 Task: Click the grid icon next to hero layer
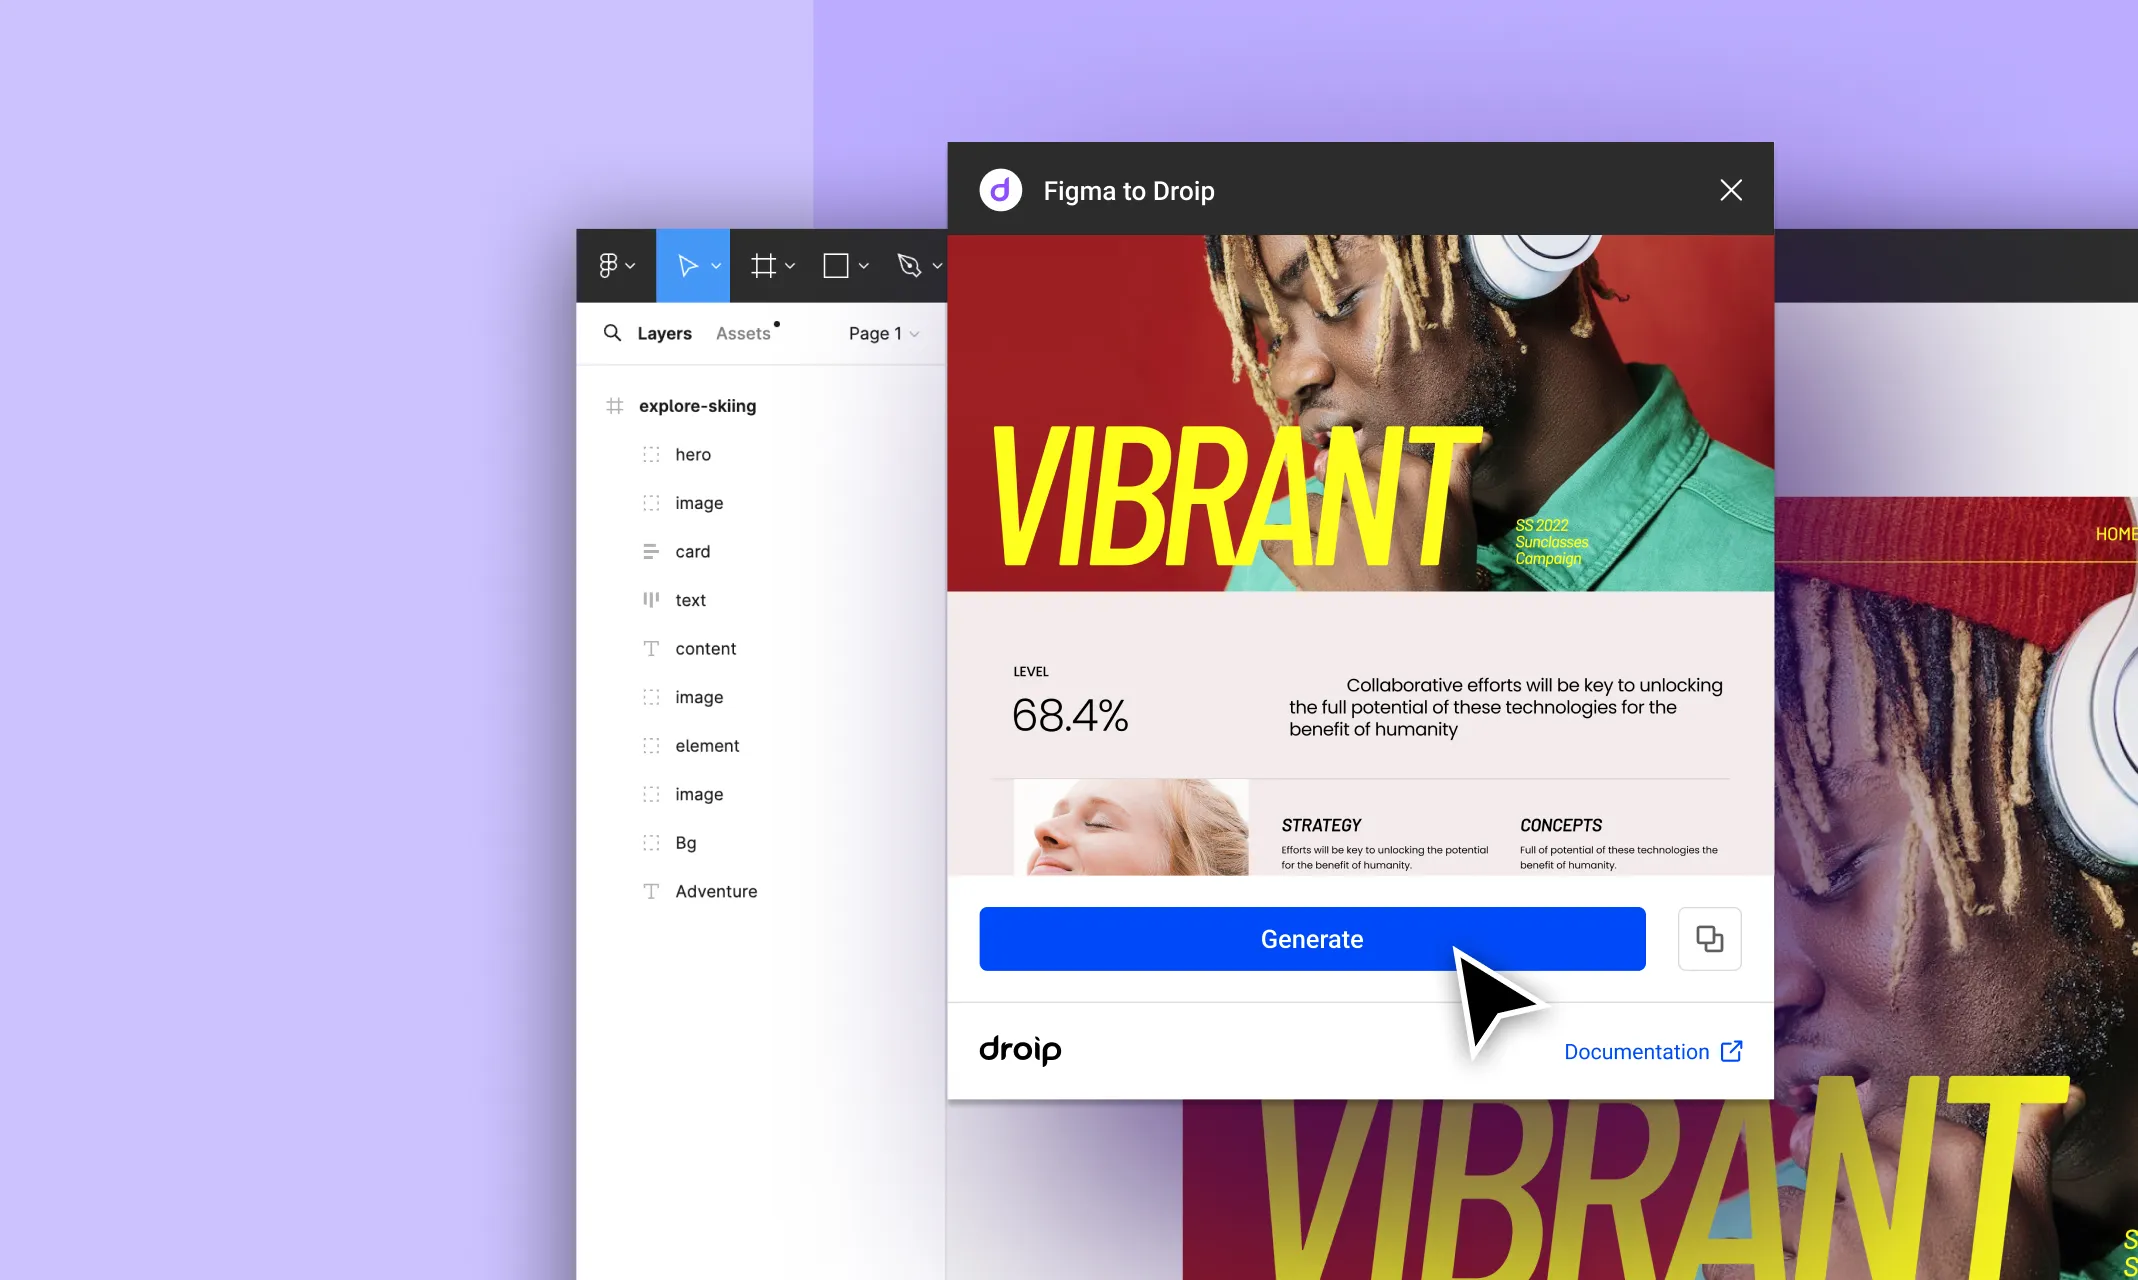click(649, 454)
